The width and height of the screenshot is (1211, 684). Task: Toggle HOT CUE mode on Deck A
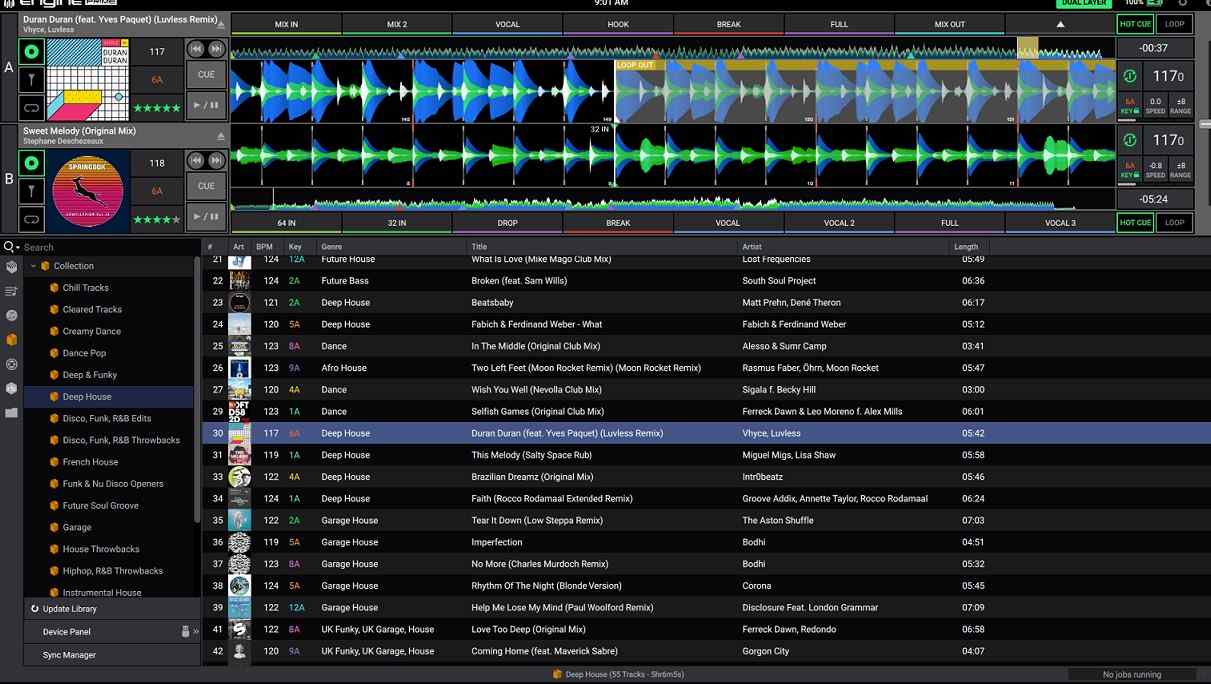pyautogui.click(x=1135, y=24)
